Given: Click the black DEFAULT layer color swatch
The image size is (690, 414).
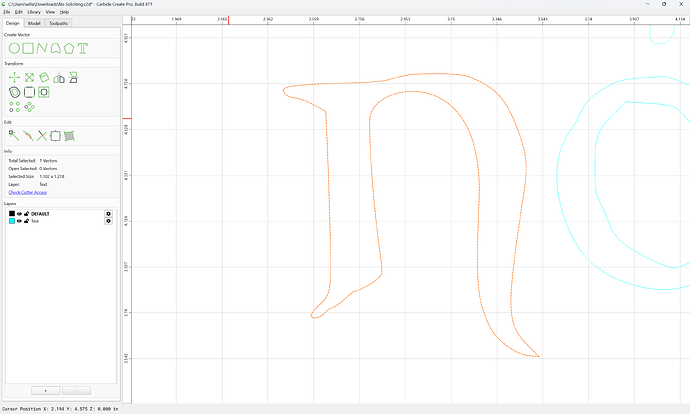Looking at the screenshot, I should click(x=12, y=214).
